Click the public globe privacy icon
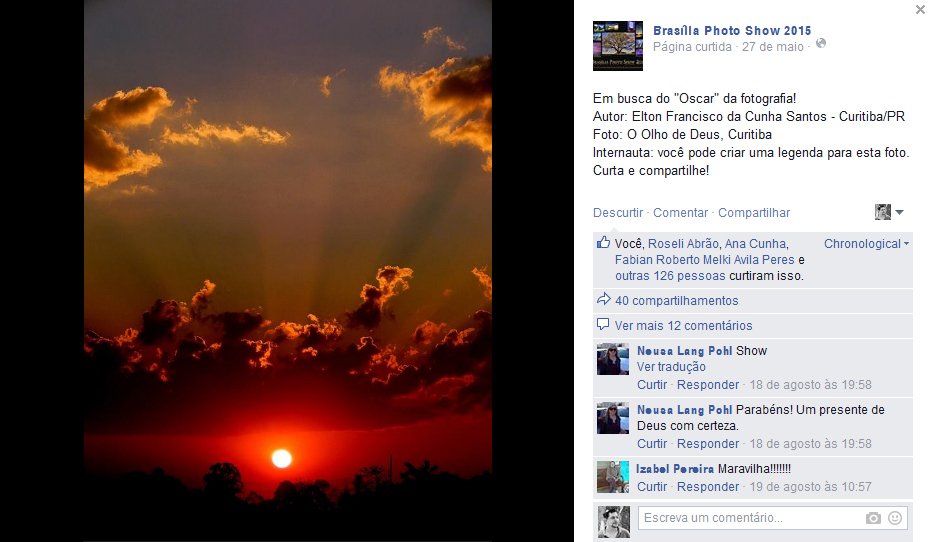931x542 pixels. tap(821, 43)
